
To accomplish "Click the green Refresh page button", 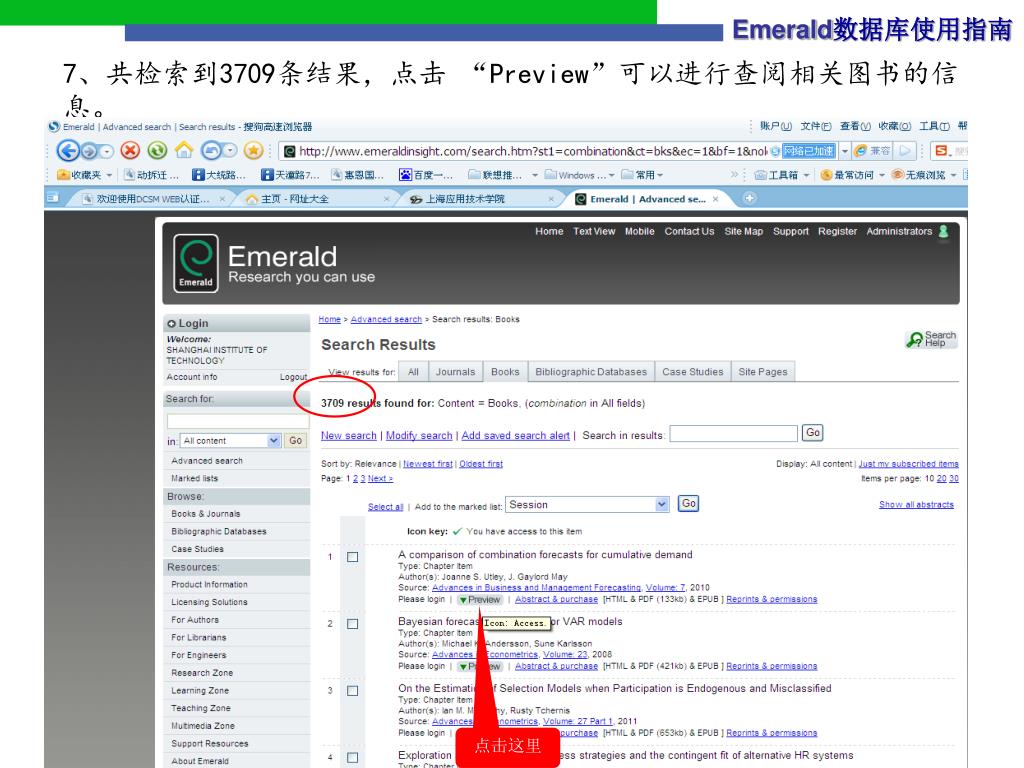I will (x=157, y=151).
